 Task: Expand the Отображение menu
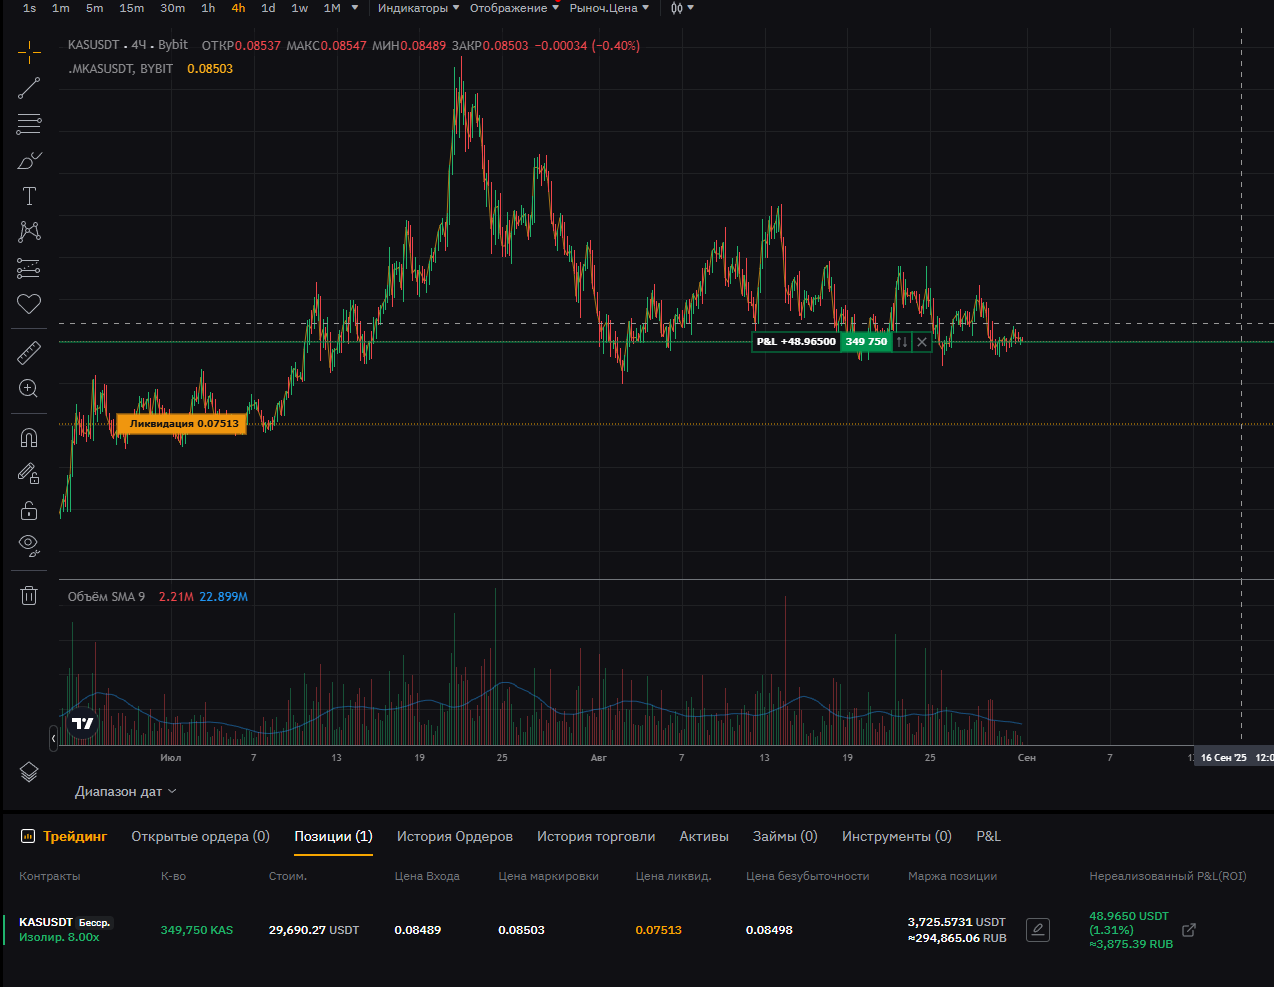tap(514, 8)
